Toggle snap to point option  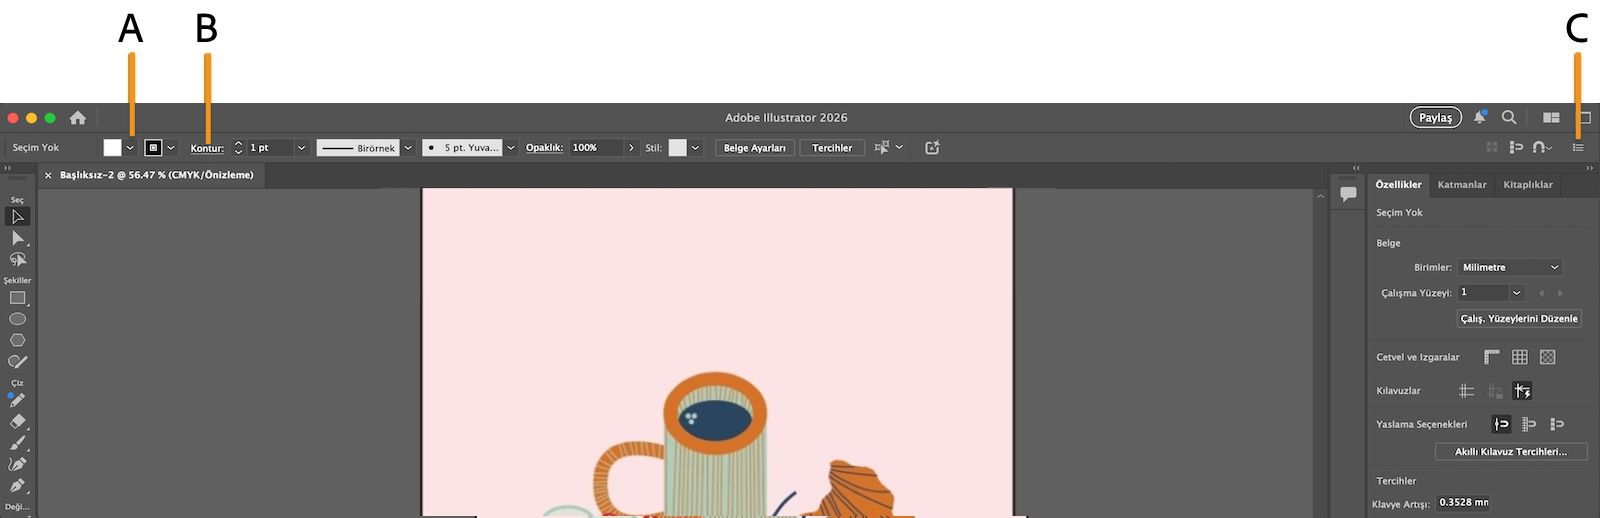coord(1501,424)
